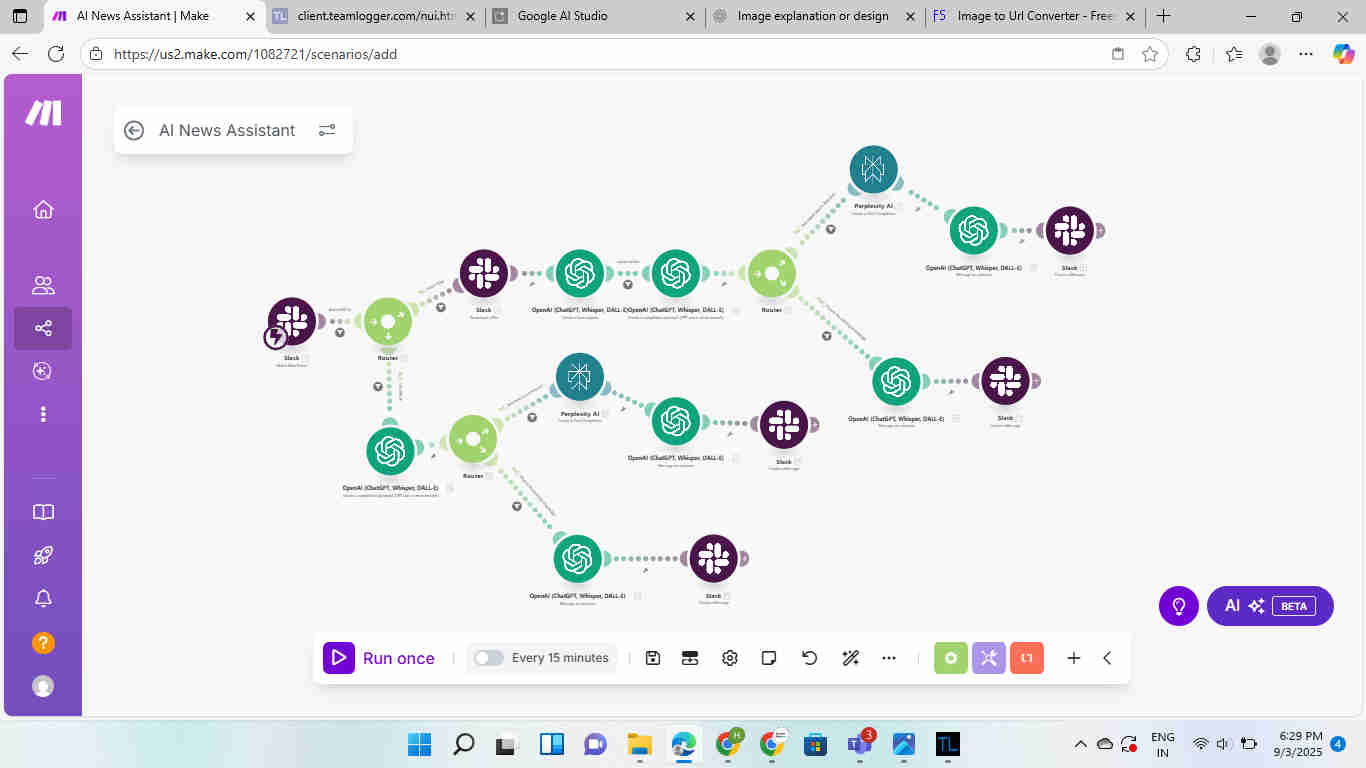Go to Home in the Make sidebar
1366x768 pixels.
[x=43, y=210]
